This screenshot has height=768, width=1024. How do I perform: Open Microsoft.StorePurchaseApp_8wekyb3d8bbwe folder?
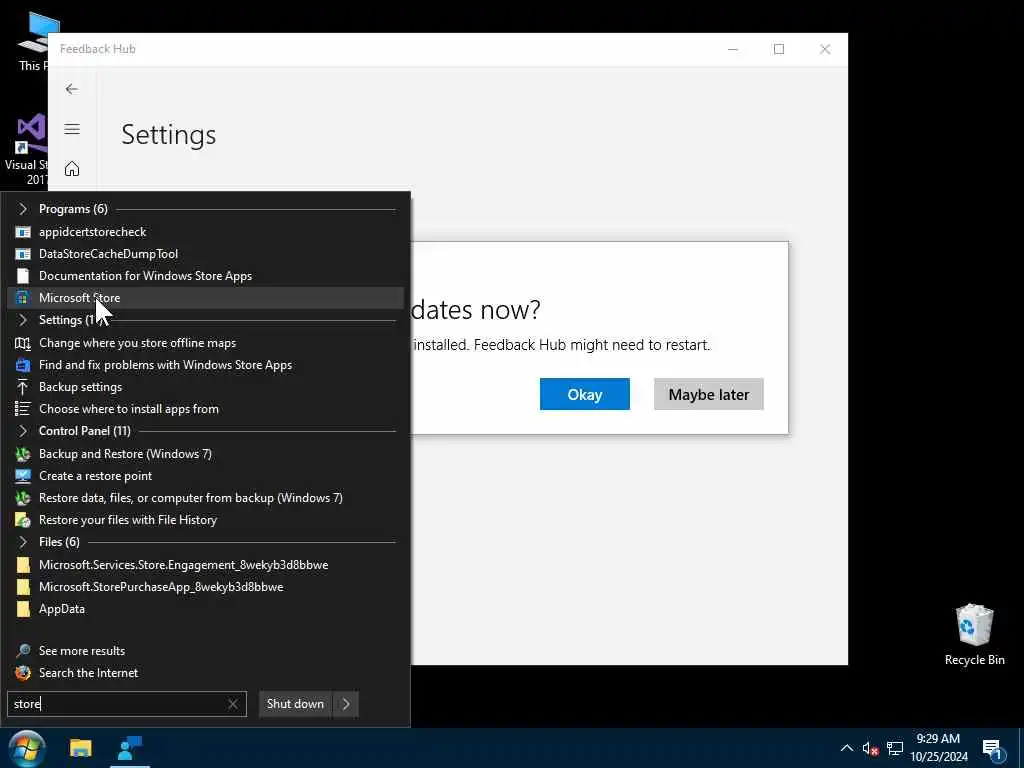click(206, 586)
